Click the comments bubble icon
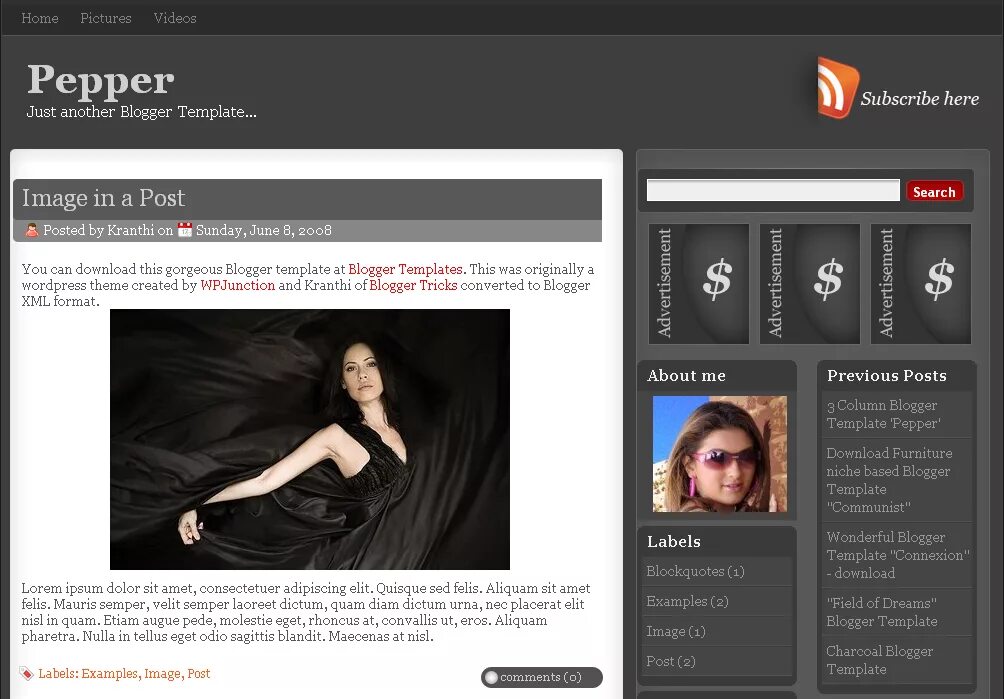This screenshot has height=699, width=1004. click(x=491, y=677)
